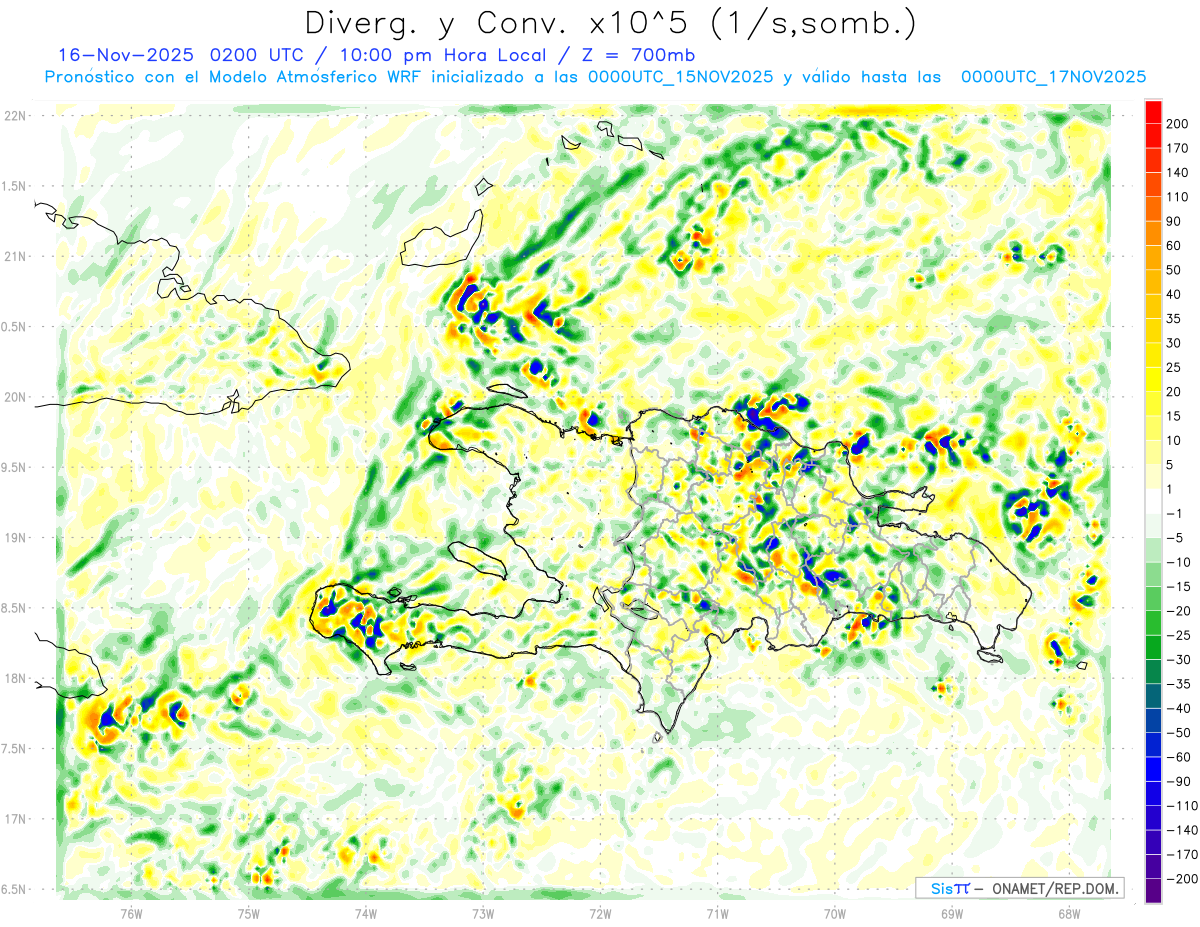Image resolution: width=1200 pixels, height=927 pixels.
Task: Click the dark purple bottom colorbar segment
Action: click(1153, 891)
